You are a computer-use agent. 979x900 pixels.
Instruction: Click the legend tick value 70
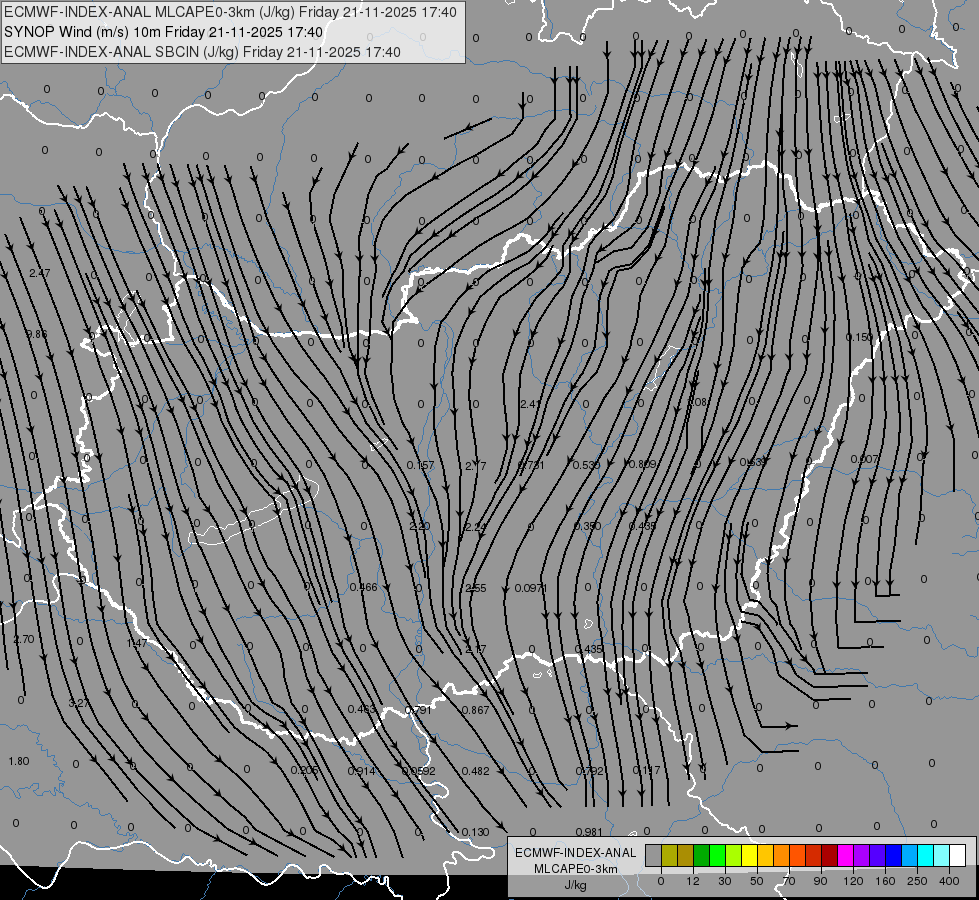pos(789,881)
